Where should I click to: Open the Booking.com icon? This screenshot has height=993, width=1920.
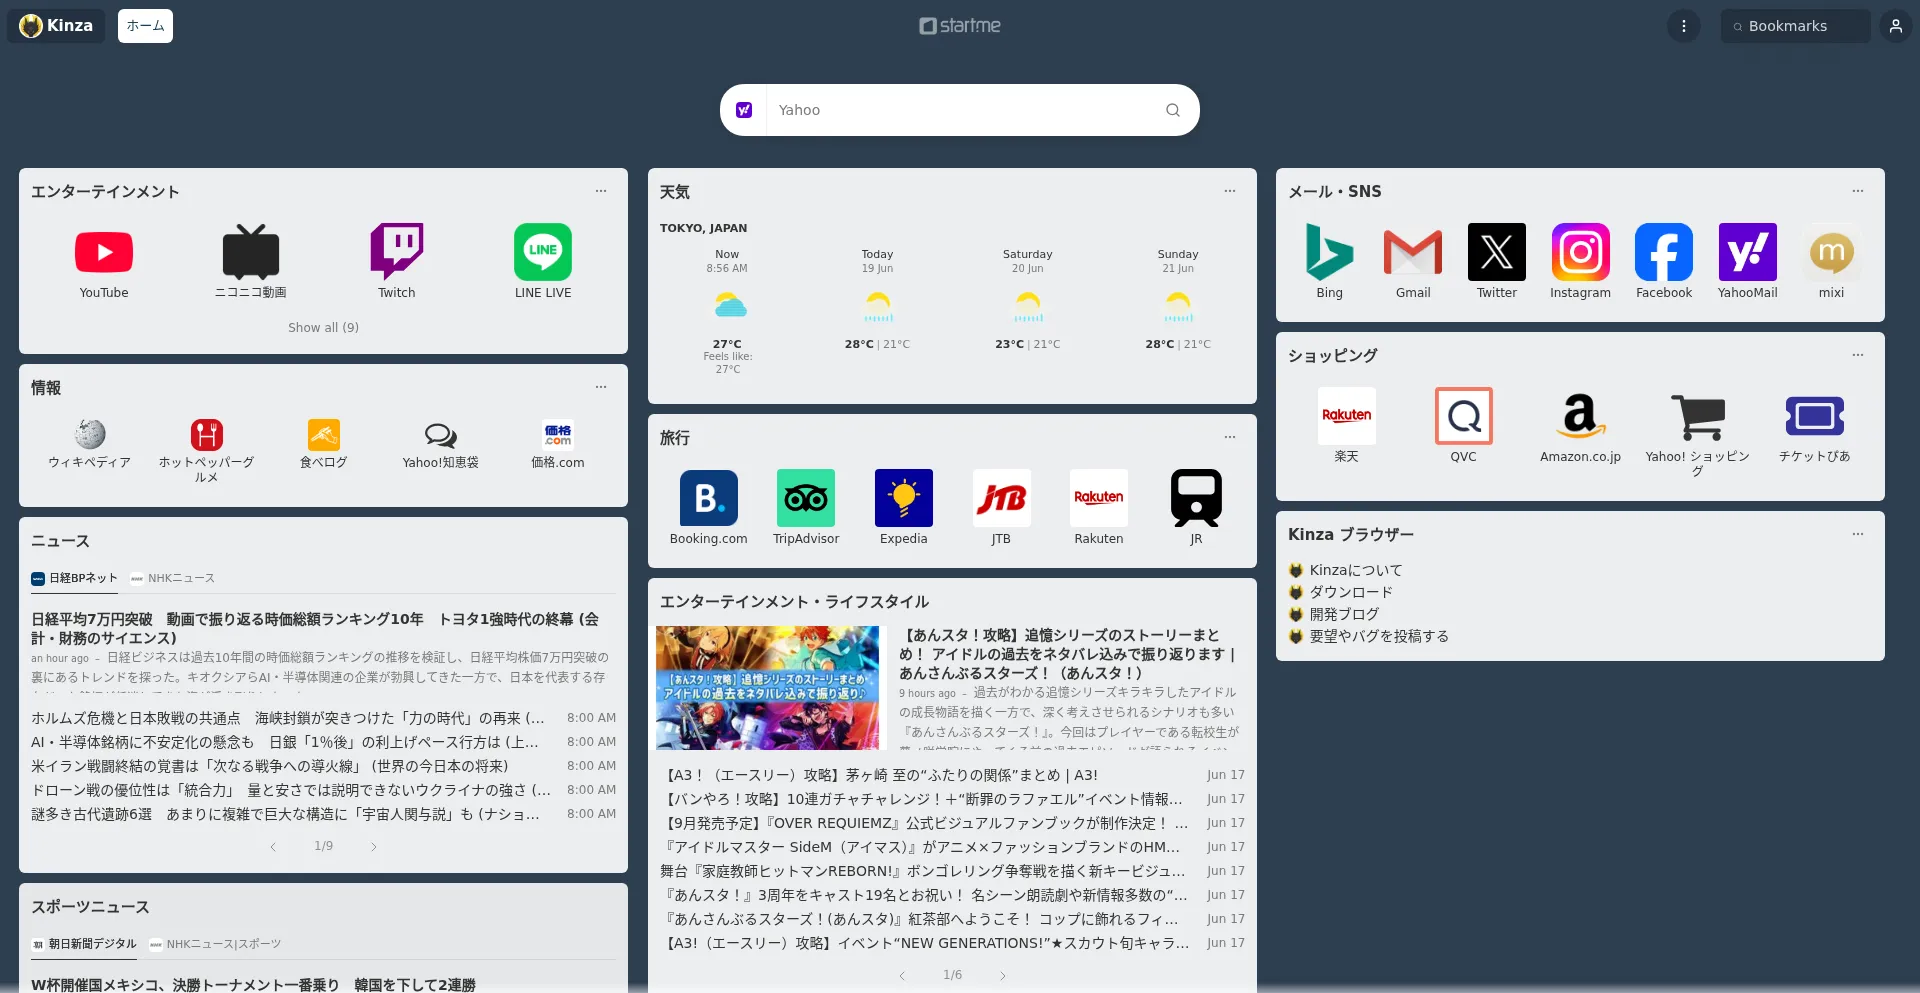(709, 498)
